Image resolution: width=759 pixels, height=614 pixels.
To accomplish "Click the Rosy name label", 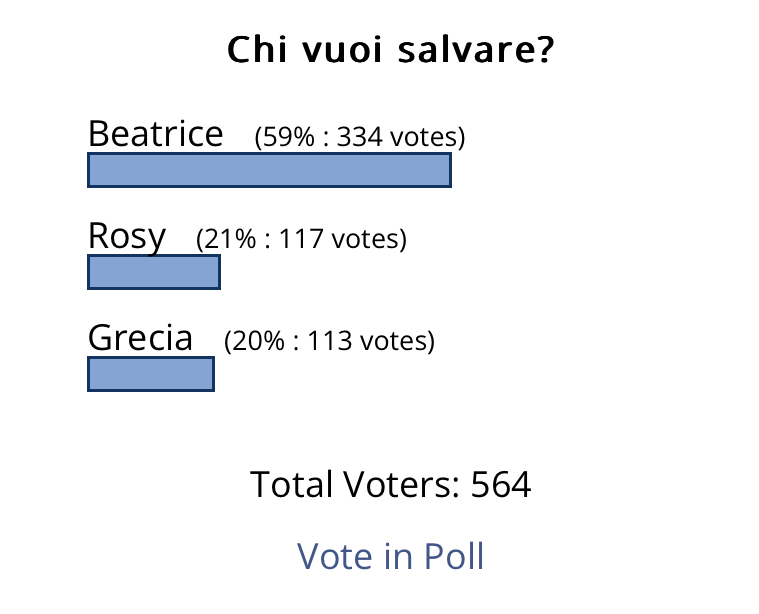I will tap(127, 237).
